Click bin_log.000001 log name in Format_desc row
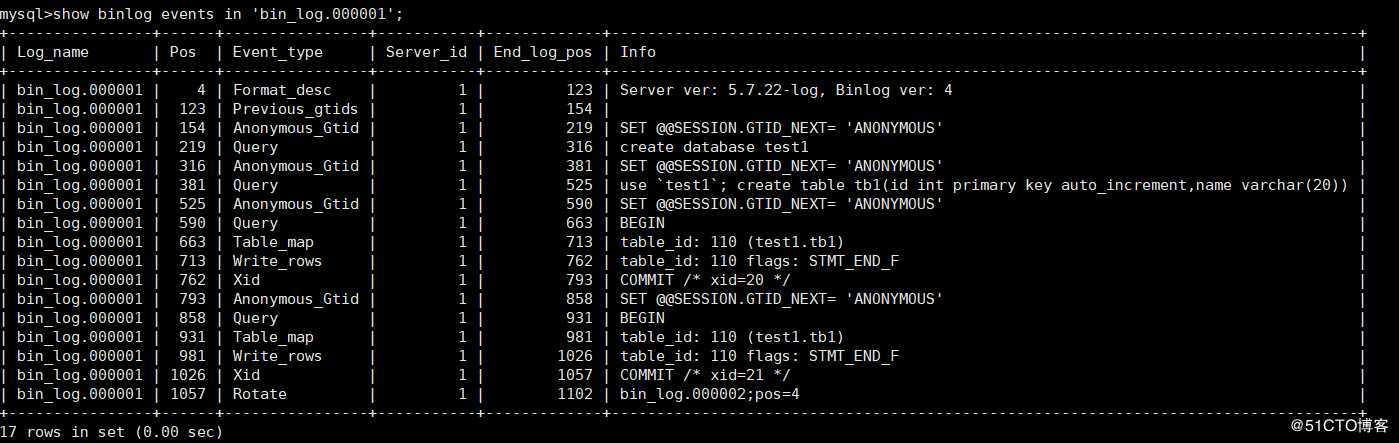 80,90
